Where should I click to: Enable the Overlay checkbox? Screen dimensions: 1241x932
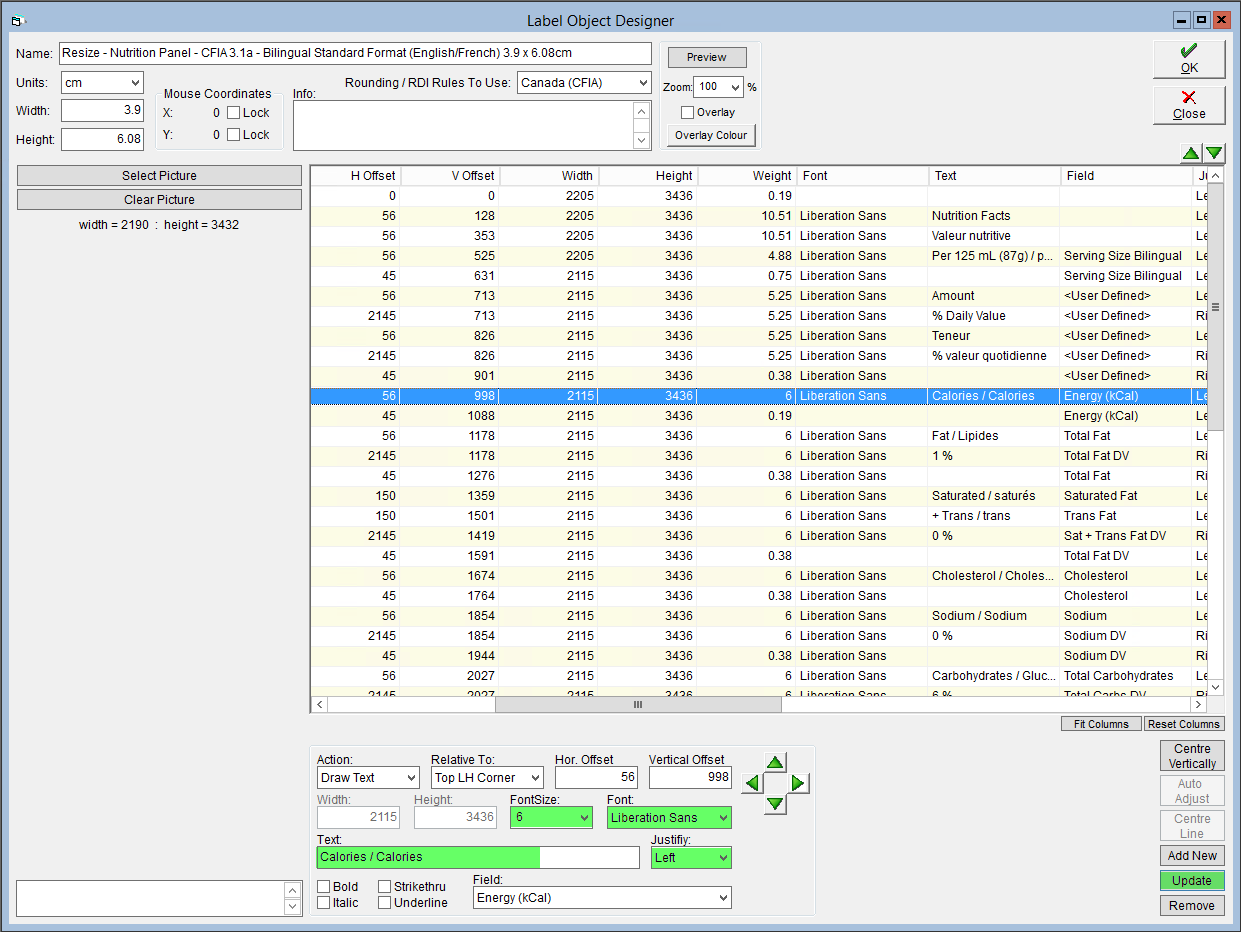(687, 113)
